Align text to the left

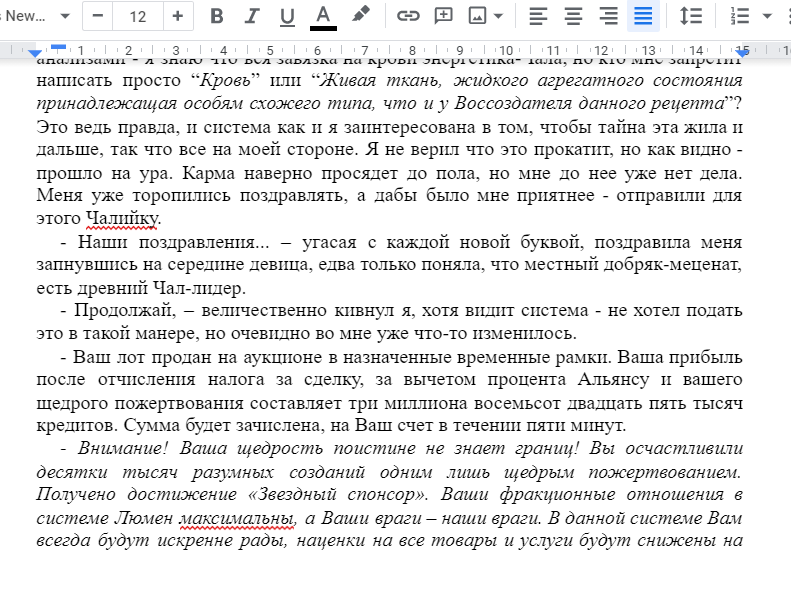(538, 16)
